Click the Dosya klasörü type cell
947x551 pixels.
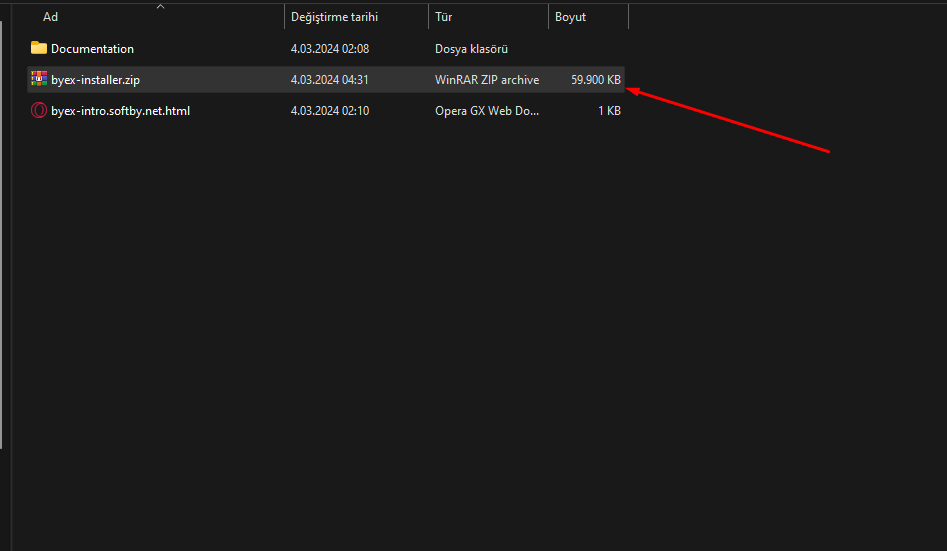coord(472,49)
